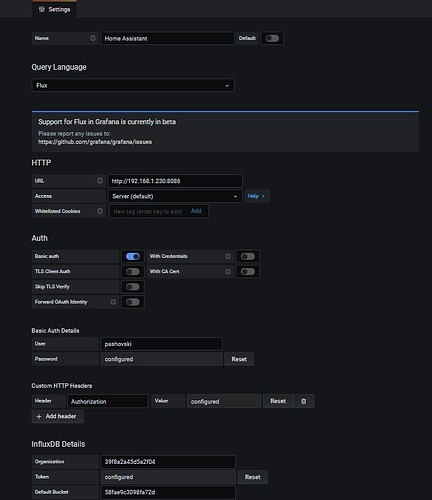
Task: Click the info icon beside With Credentials
Action: (228, 256)
